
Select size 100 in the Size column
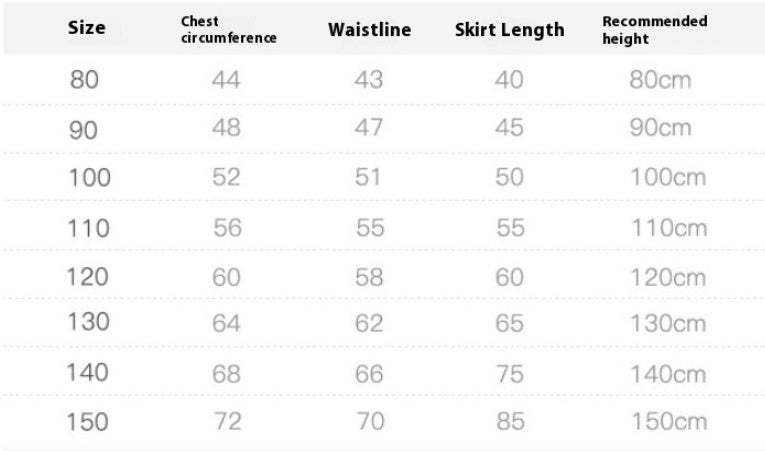coord(88,178)
